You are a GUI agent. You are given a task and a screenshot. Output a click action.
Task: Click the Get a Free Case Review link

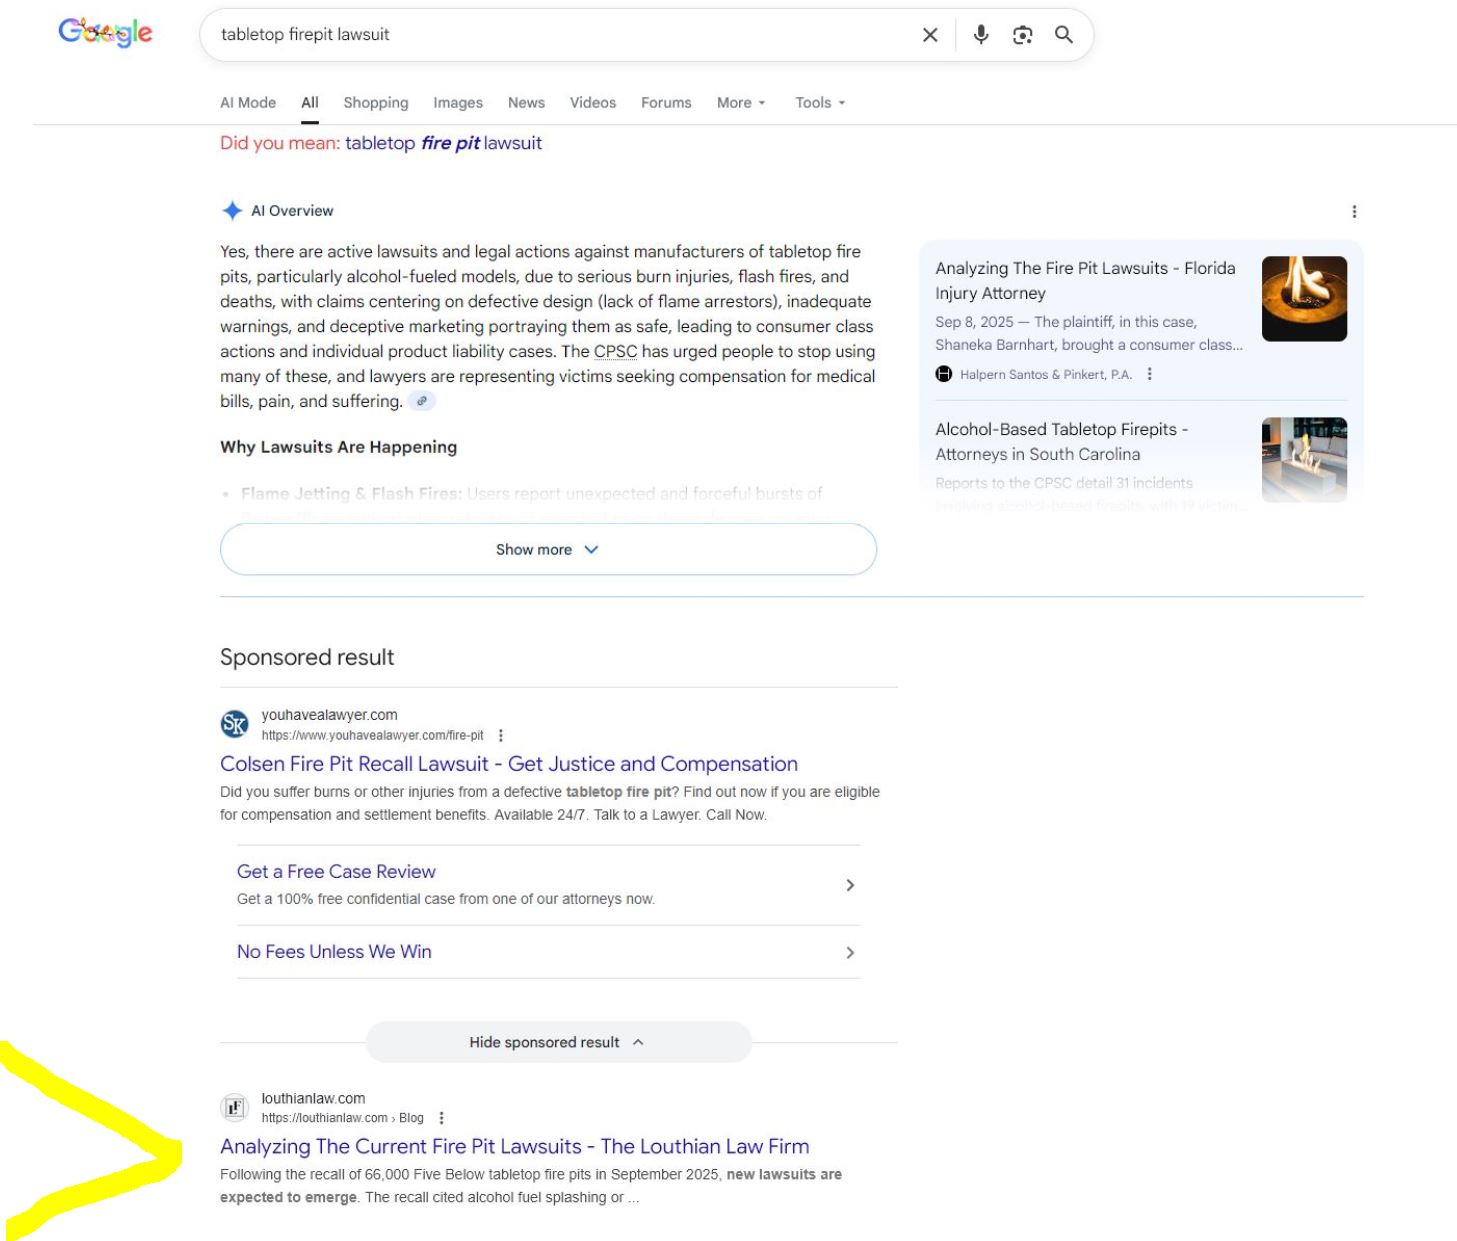point(336,871)
